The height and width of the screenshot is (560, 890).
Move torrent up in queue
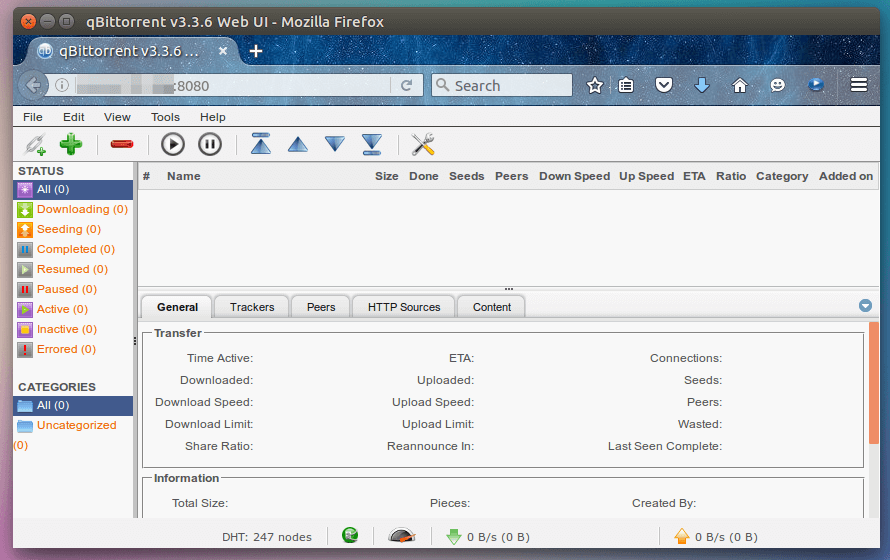click(x=297, y=144)
